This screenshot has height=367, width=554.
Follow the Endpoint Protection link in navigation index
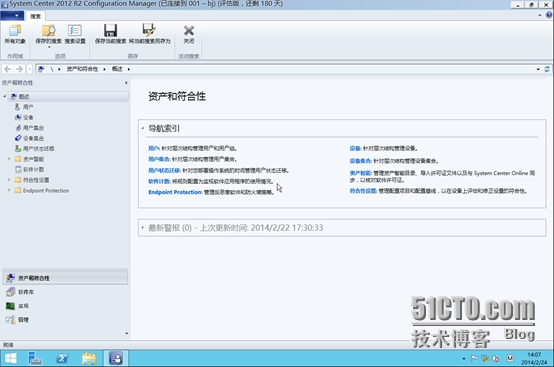175,192
